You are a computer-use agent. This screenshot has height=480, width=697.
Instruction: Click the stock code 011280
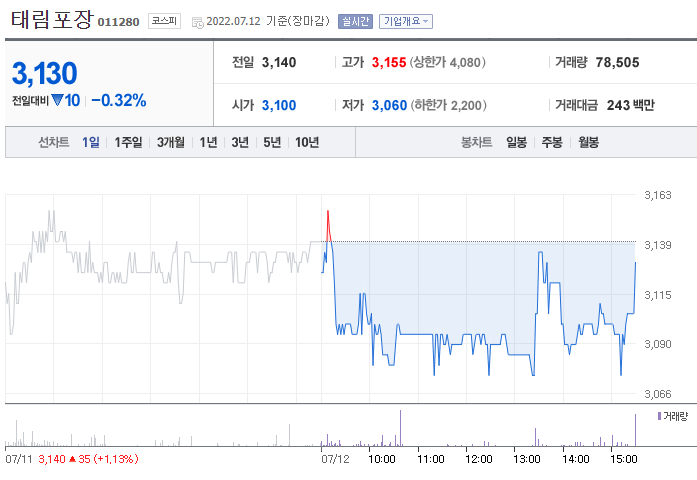[x=118, y=22]
